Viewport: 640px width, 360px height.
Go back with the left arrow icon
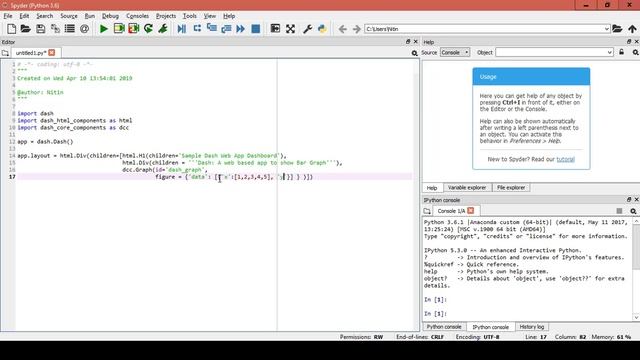tap(342, 29)
